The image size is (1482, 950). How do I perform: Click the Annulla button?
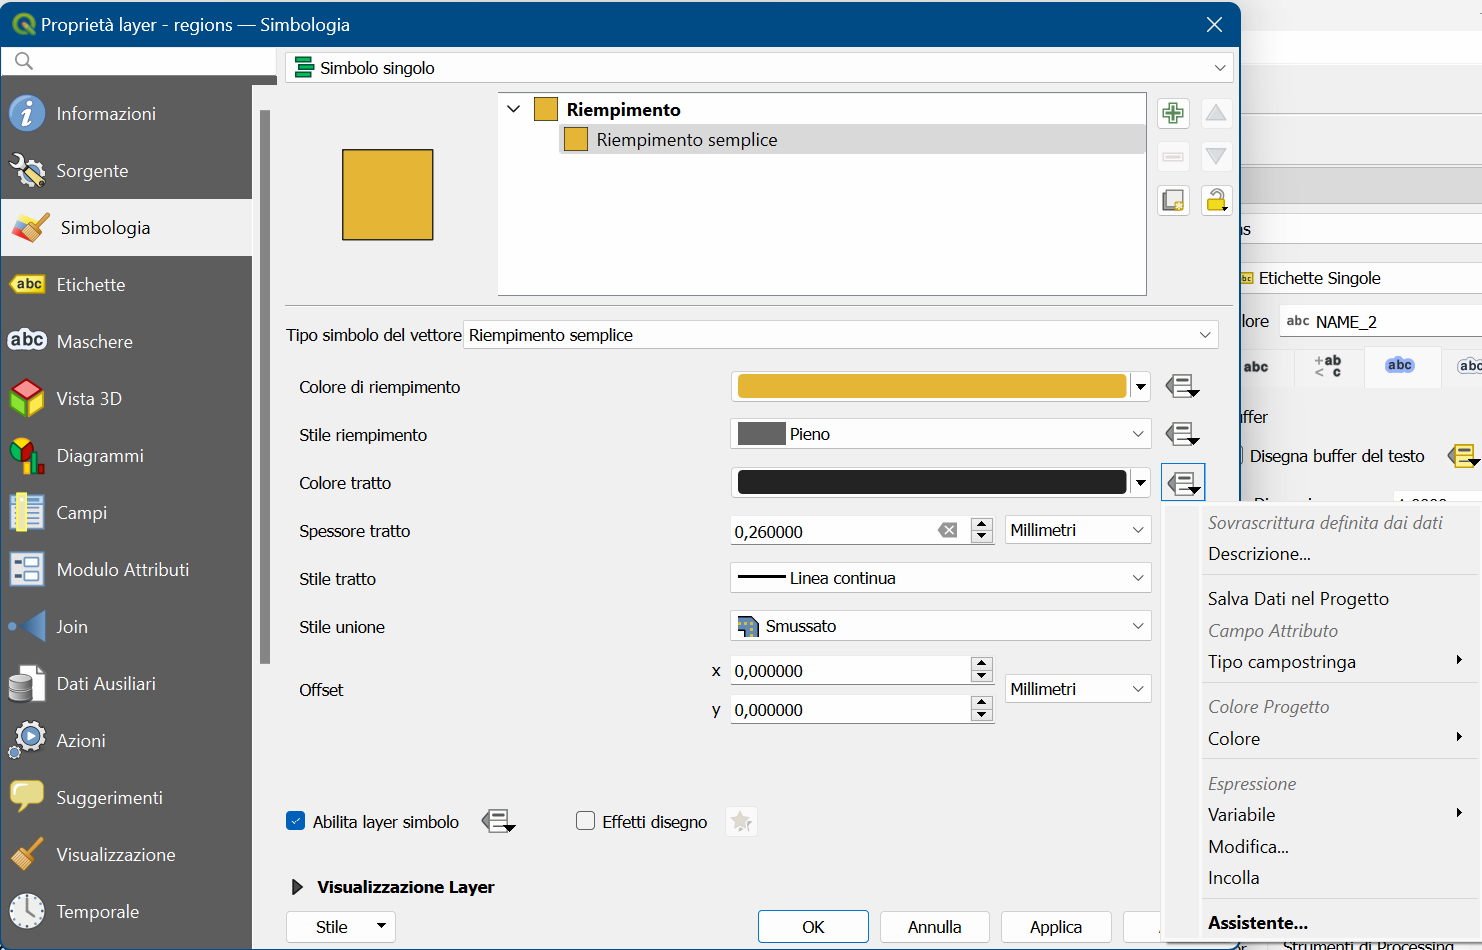pos(935,927)
